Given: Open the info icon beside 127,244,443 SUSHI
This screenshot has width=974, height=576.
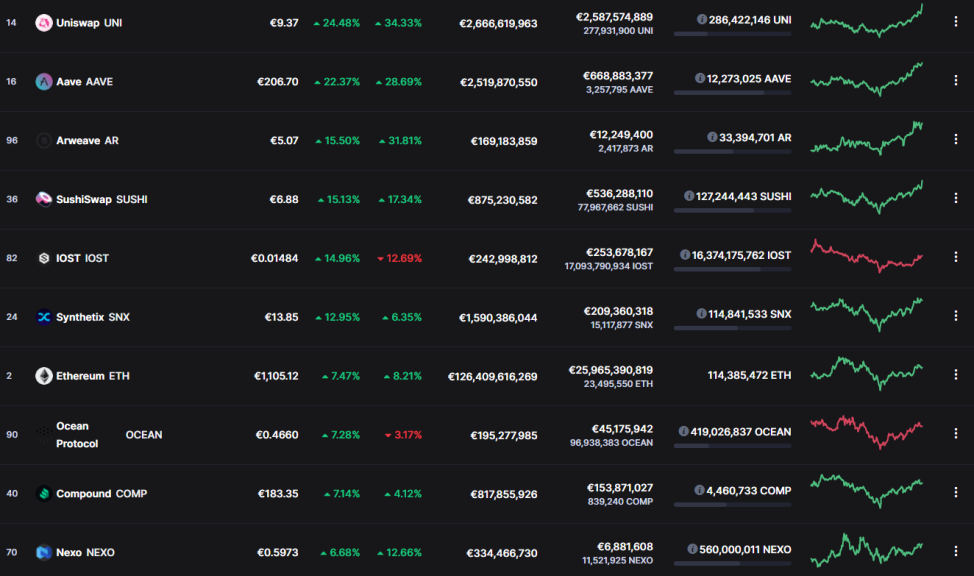Looking at the screenshot, I should point(688,196).
